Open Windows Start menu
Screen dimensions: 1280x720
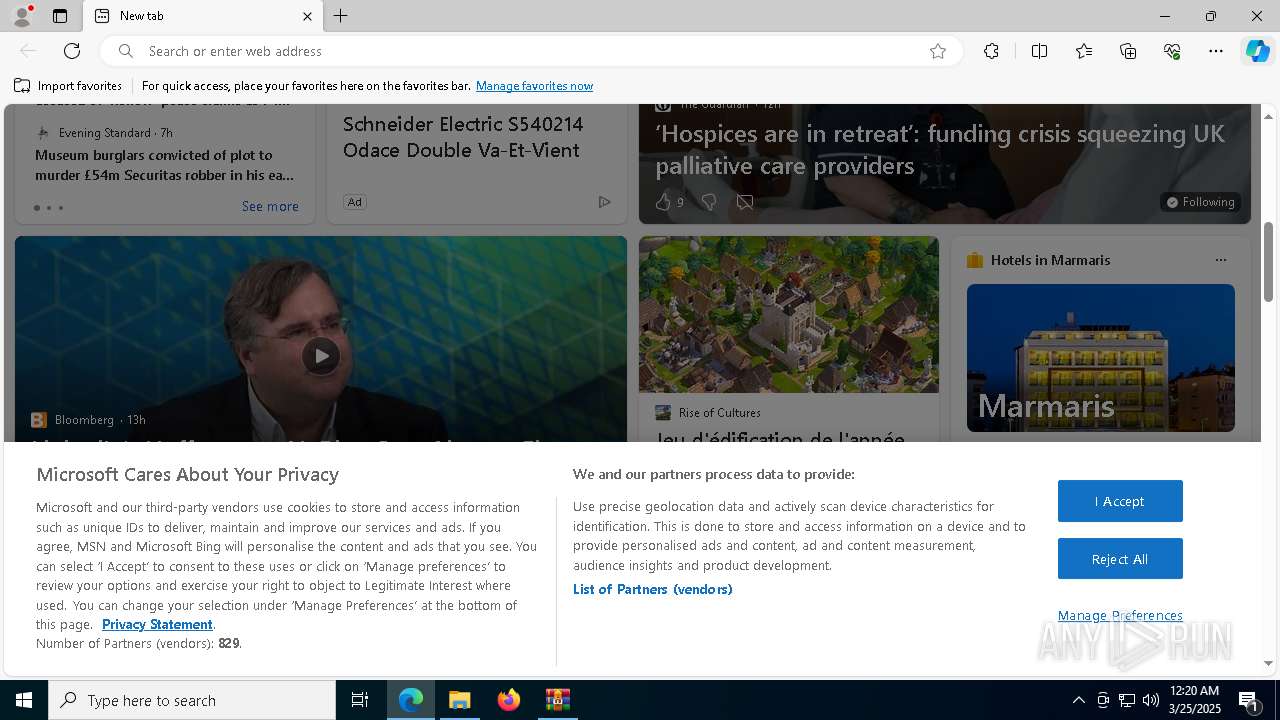click(24, 700)
